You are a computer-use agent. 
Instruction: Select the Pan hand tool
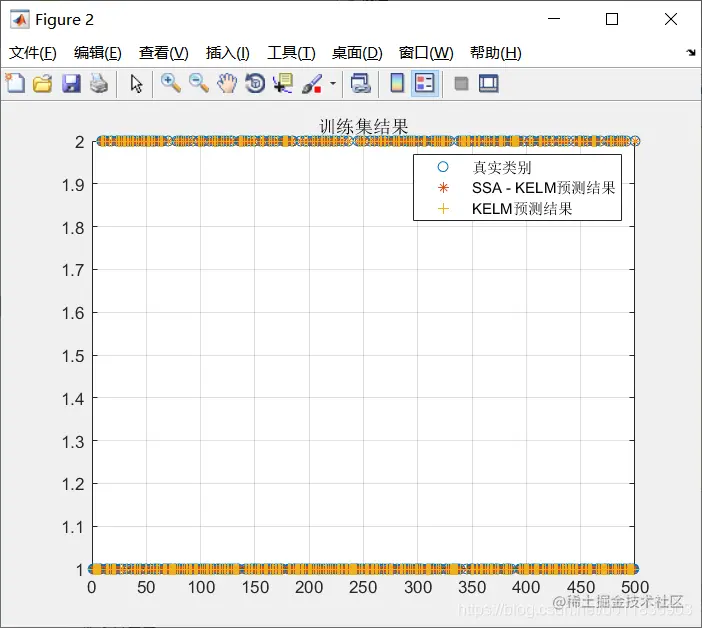pyautogui.click(x=227, y=84)
